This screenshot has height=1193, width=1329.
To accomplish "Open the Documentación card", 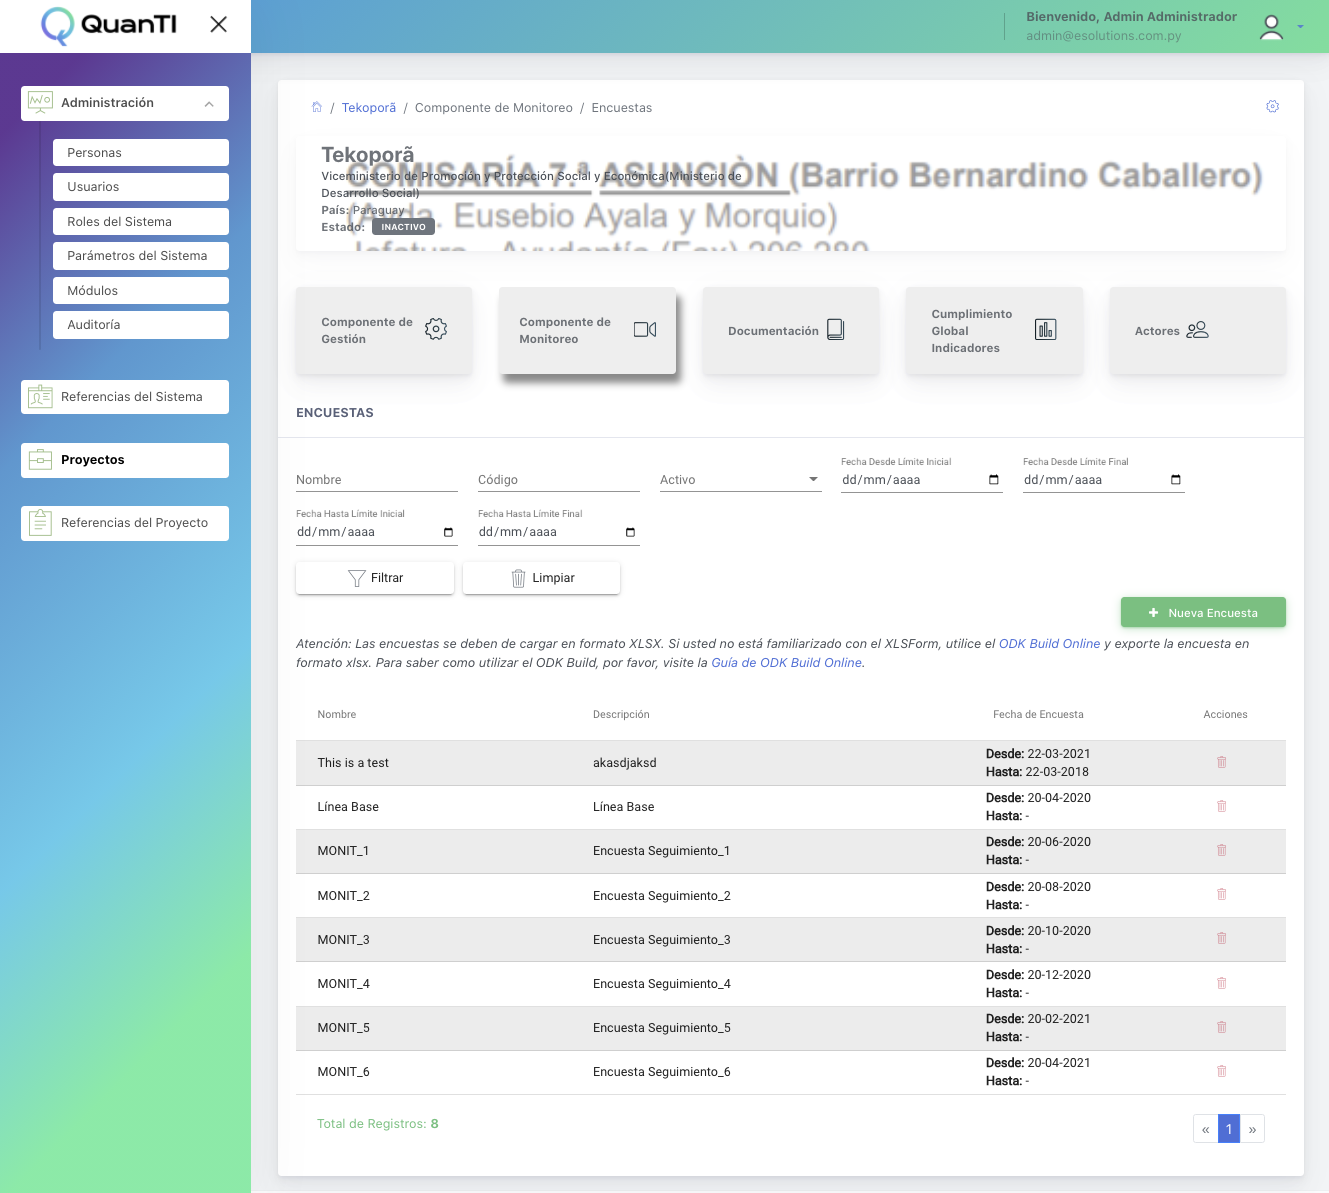I will pos(791,331).
